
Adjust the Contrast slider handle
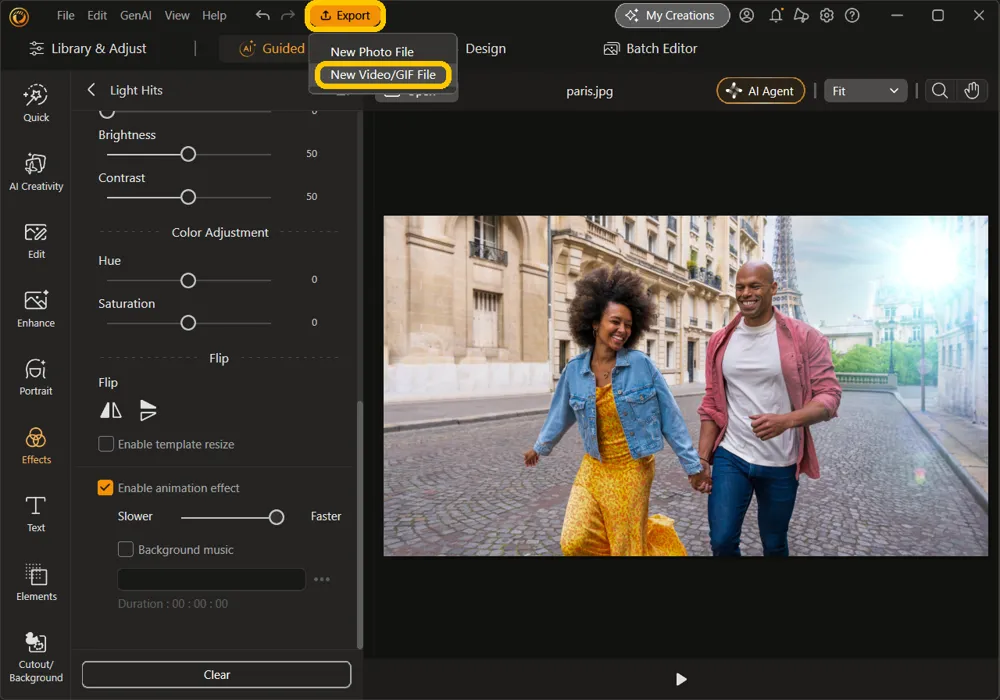coord(188,197)
